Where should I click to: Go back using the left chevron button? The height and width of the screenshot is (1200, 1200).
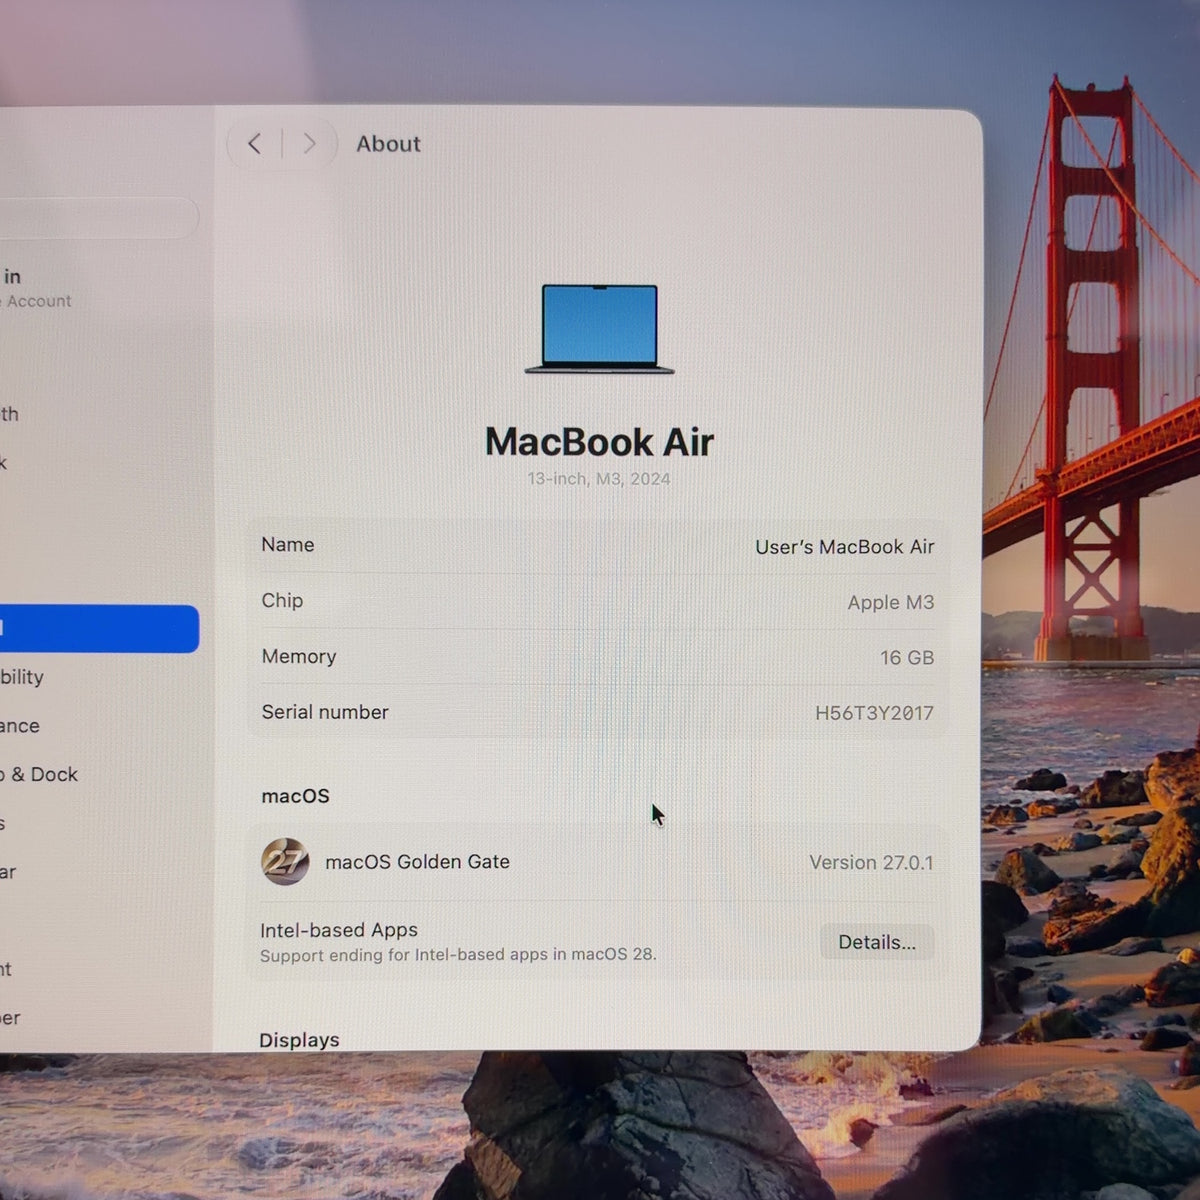point(255,144)
